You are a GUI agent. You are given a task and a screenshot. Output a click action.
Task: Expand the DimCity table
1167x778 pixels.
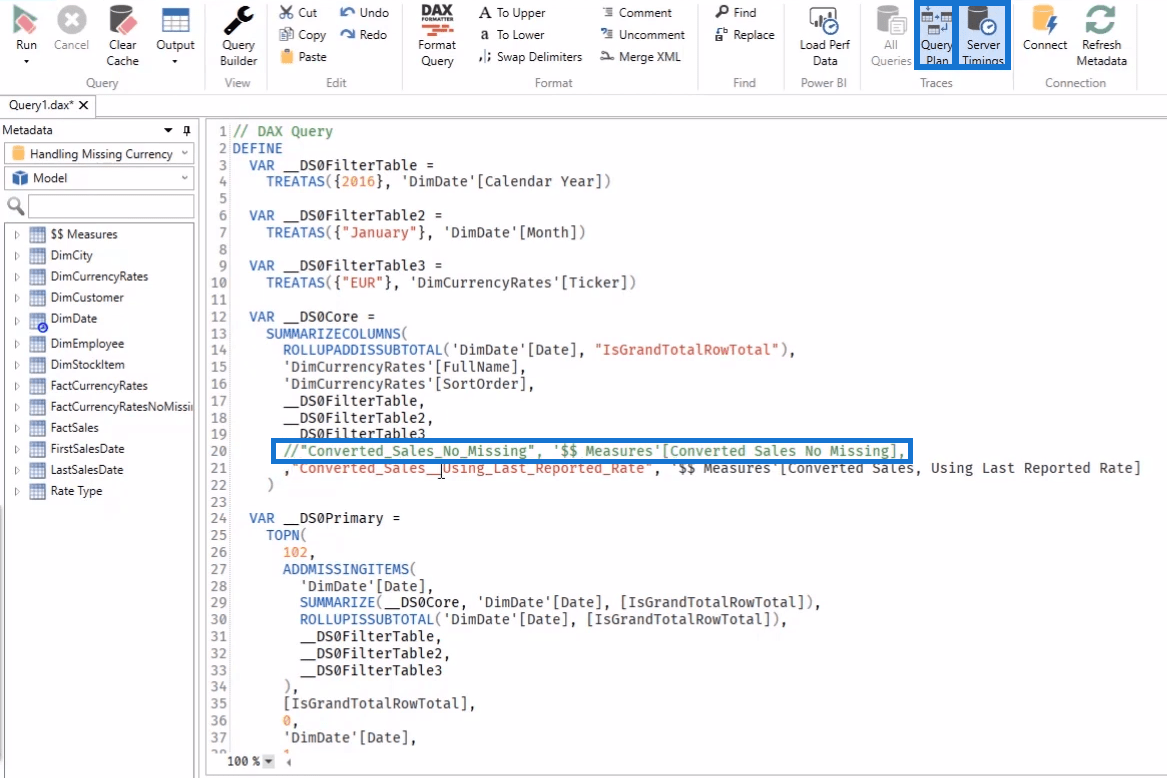(x=16, y=255)
